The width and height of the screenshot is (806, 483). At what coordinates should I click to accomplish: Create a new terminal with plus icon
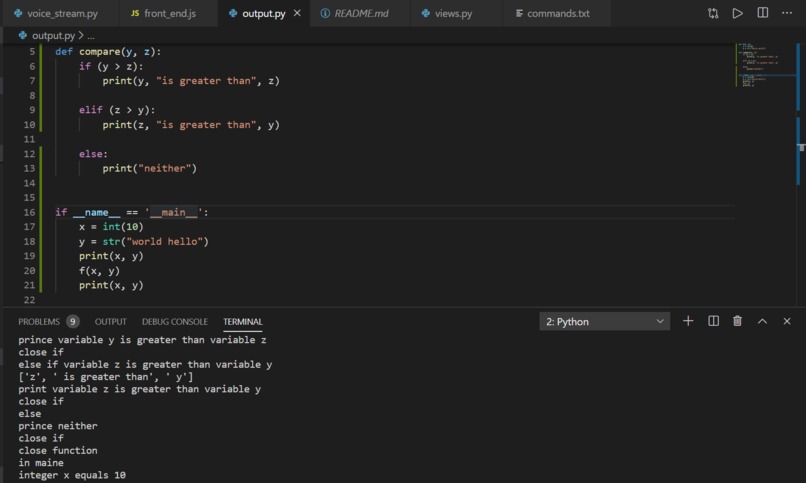688,321
